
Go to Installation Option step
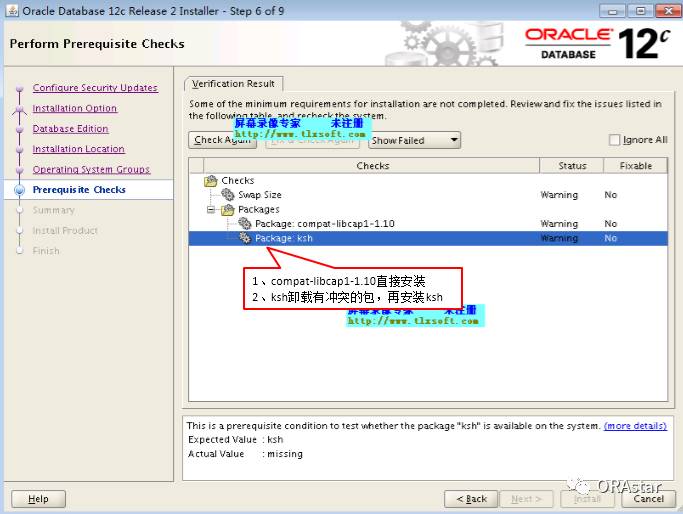[75, 108]
